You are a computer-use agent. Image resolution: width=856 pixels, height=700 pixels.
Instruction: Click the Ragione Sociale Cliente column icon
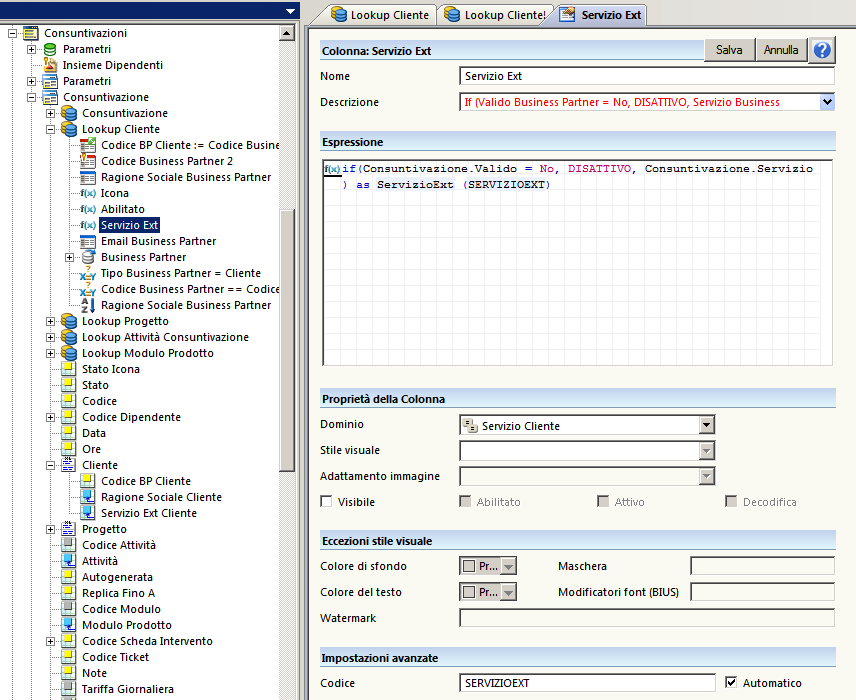(x=88, y=497)
